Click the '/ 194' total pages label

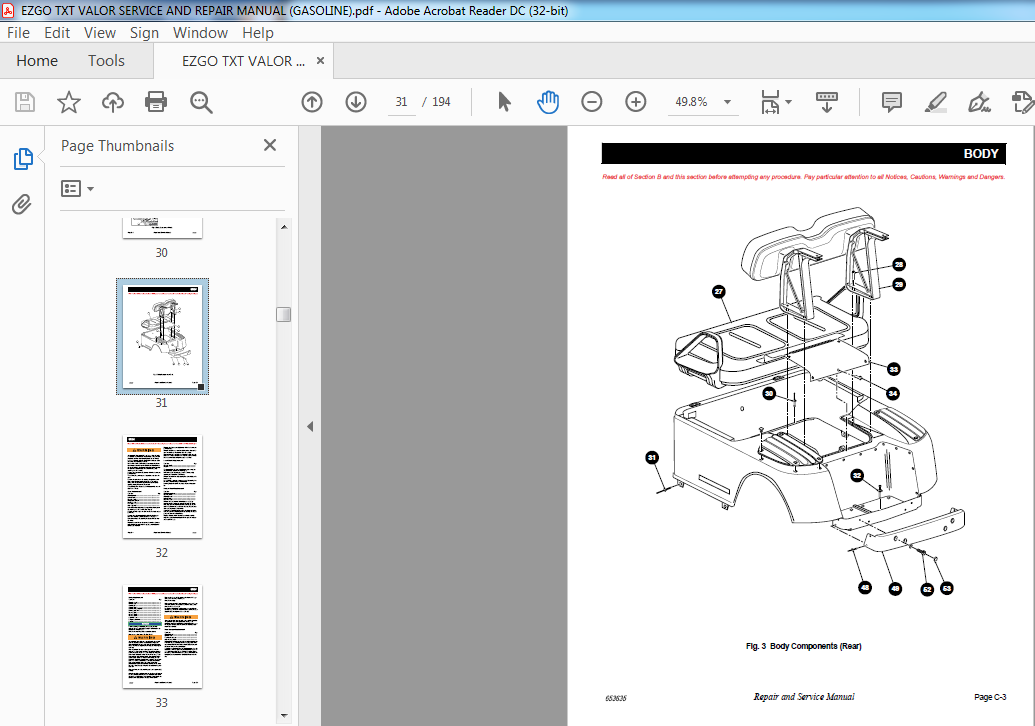coord(437,102)
